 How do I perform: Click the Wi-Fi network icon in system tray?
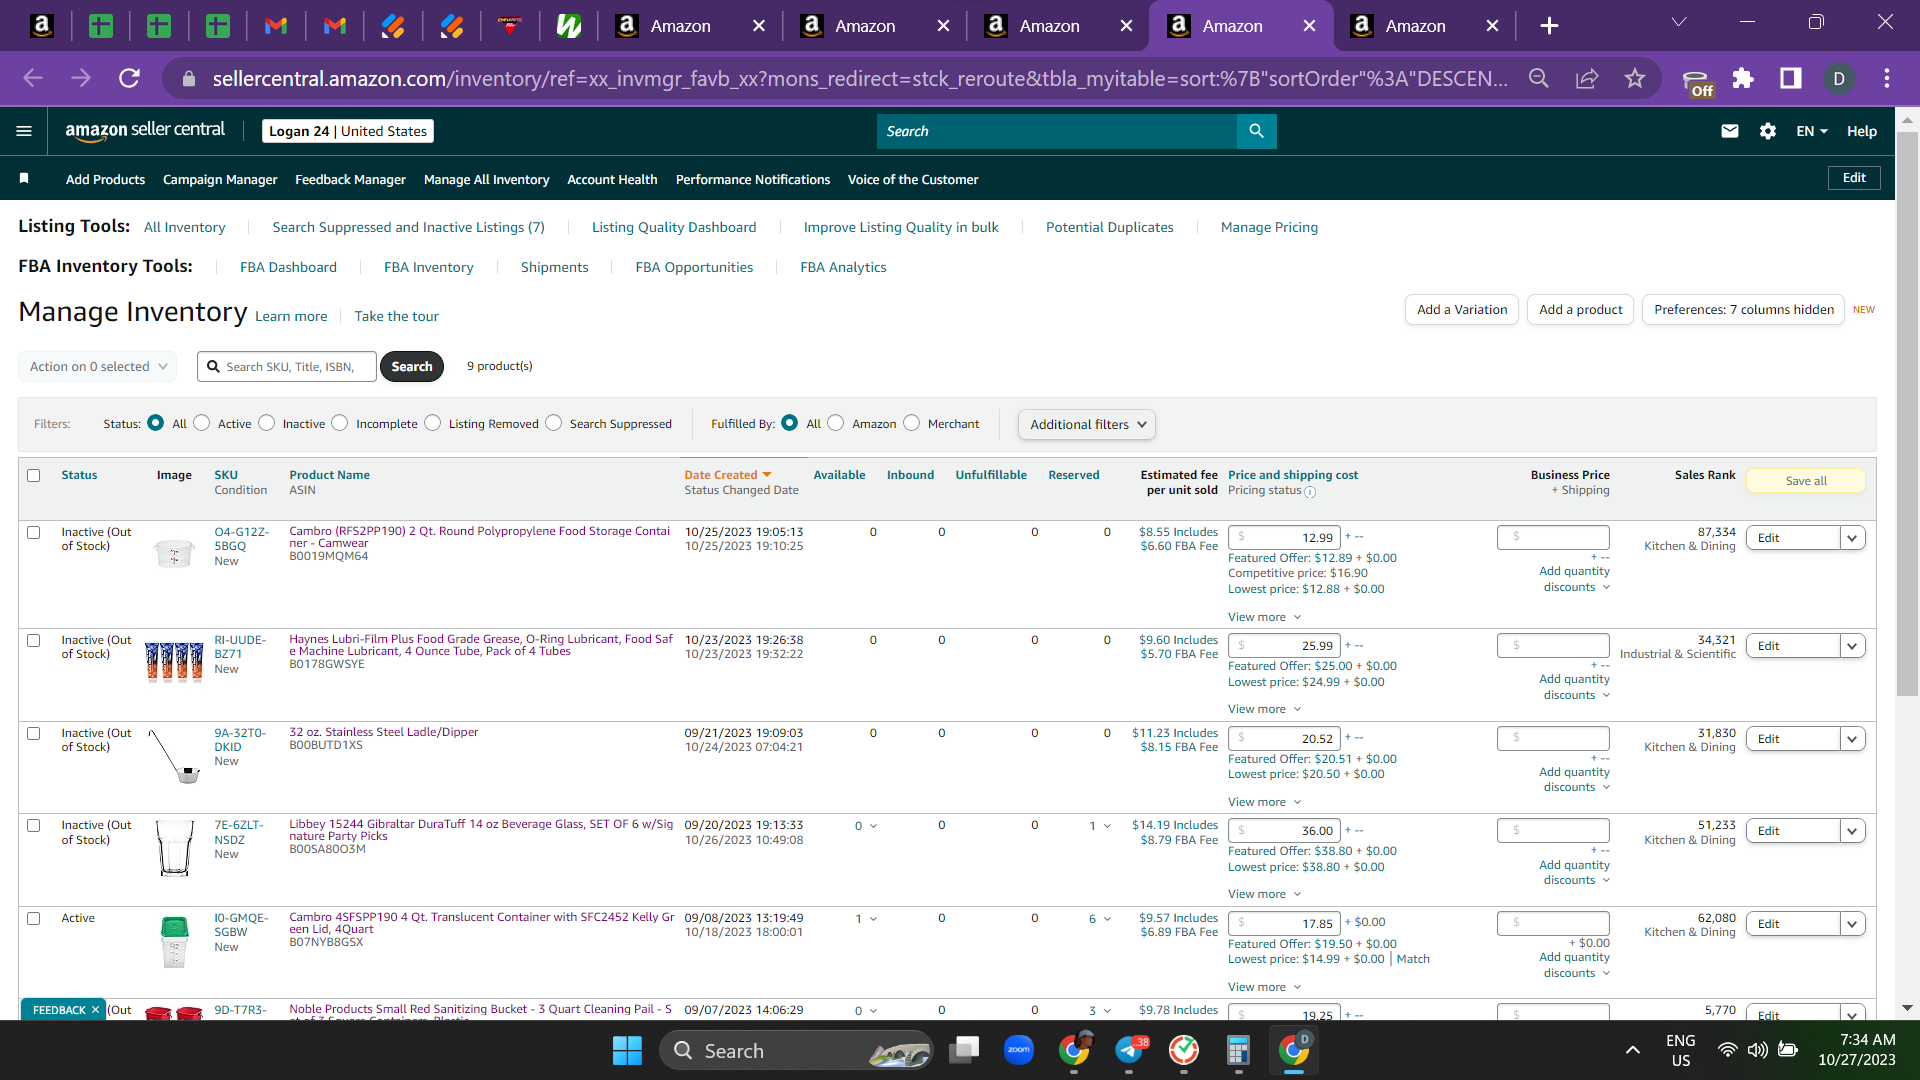coord(1727,1050)
